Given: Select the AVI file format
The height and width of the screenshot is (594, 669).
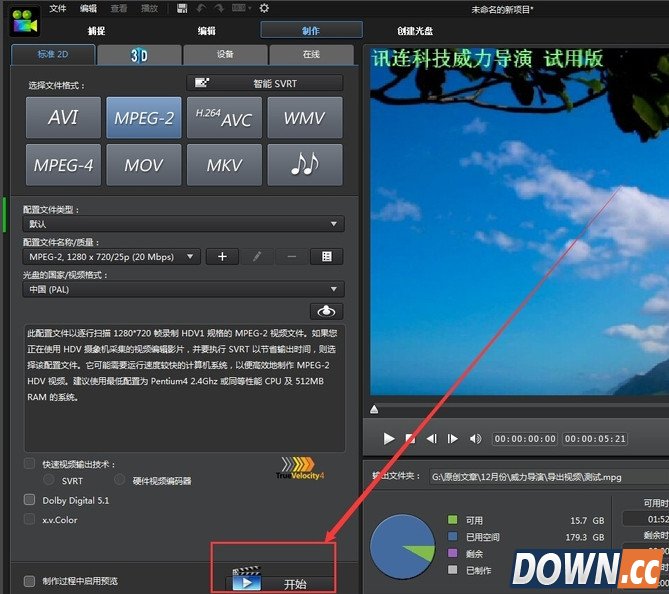Looking at the screenshot, I should pyautogui.click(x=63, y=117).
